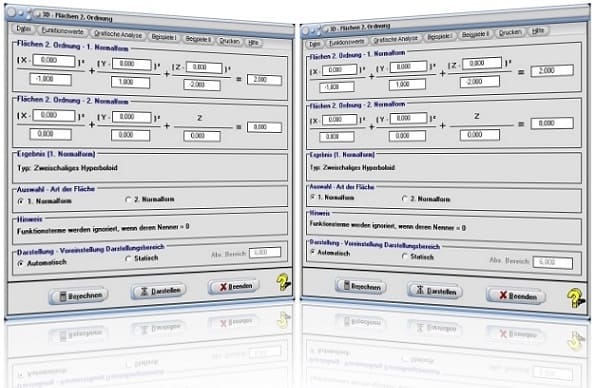
Task: Click the Beenden button with red X in left window
Action: click(233, 286)
